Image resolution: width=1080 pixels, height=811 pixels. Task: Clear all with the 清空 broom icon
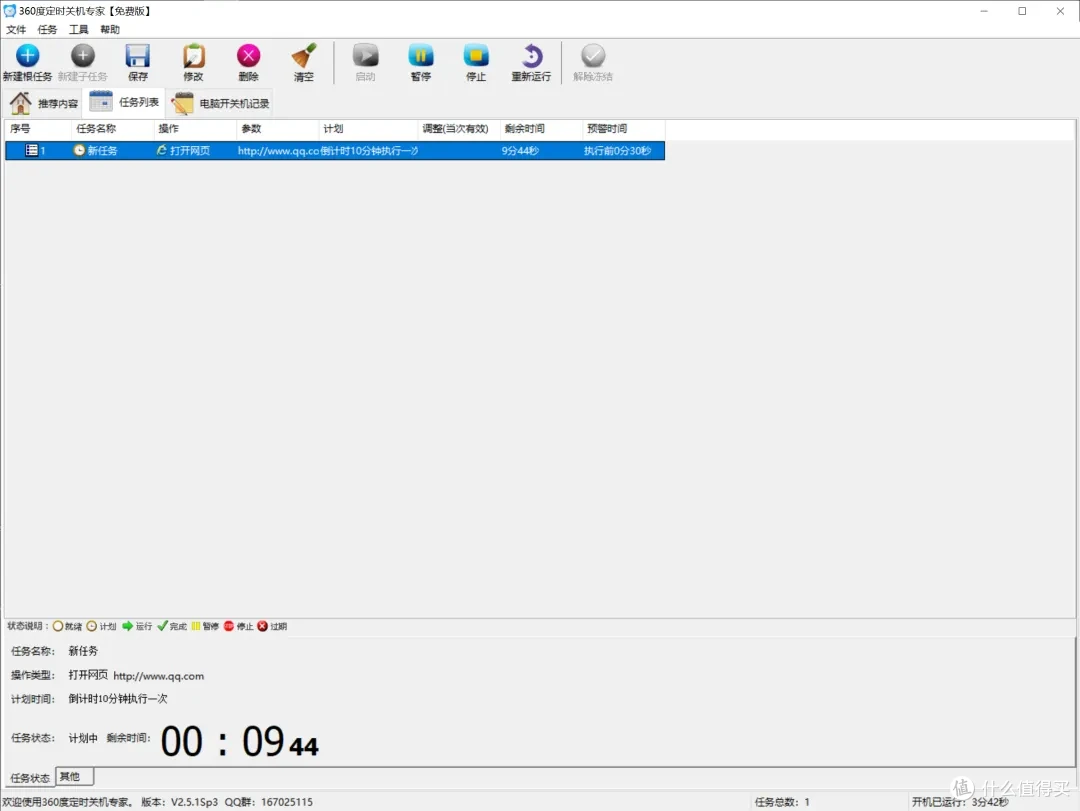(x=304, y=56)
